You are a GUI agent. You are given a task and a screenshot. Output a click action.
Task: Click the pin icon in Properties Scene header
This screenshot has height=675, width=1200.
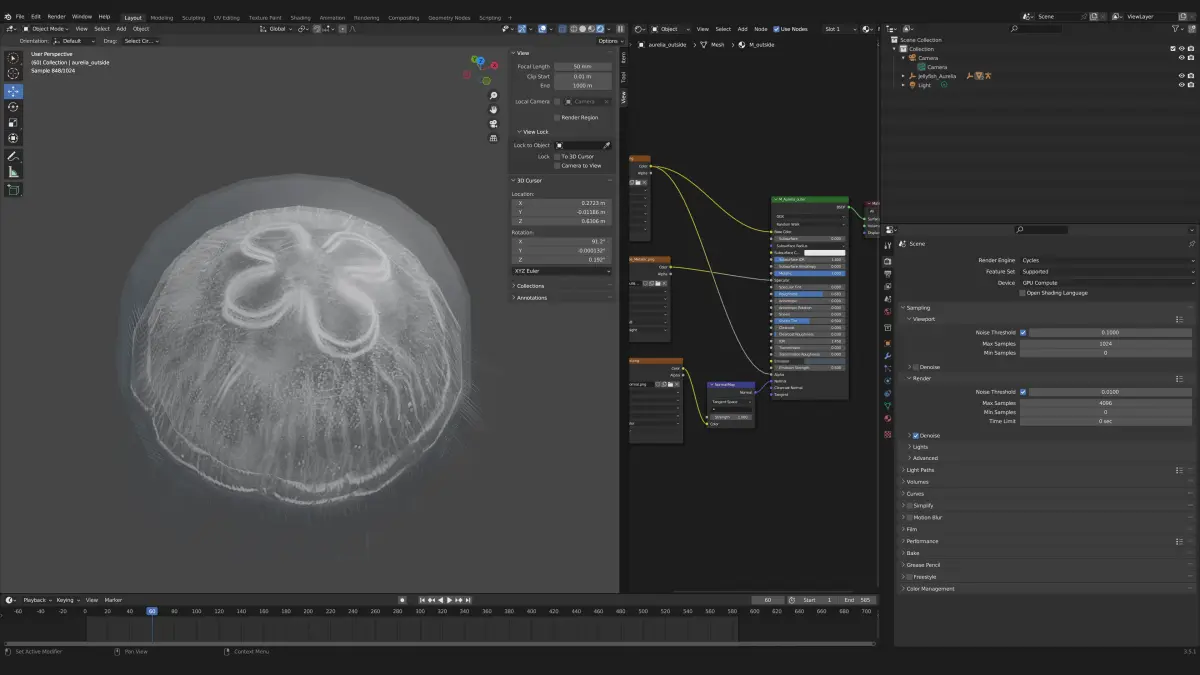pos(1191,244)
